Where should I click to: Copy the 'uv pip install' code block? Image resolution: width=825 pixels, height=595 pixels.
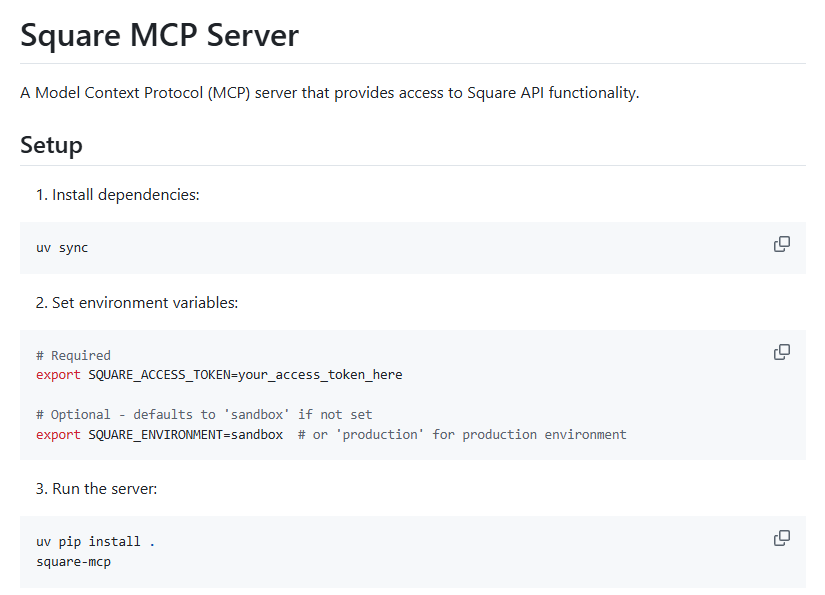coord(781,538)
